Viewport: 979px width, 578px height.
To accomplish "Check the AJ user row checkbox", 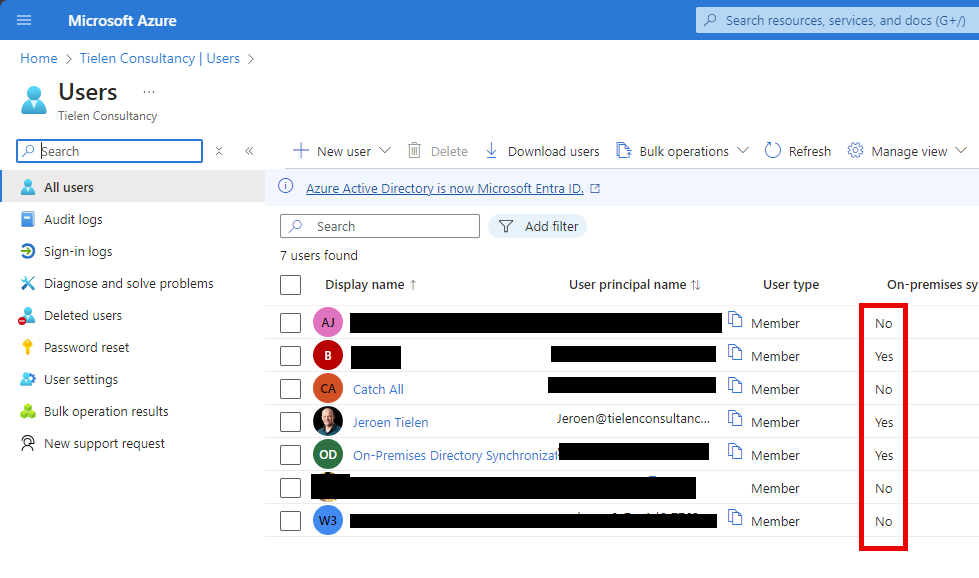I will [x=290, y=323].
